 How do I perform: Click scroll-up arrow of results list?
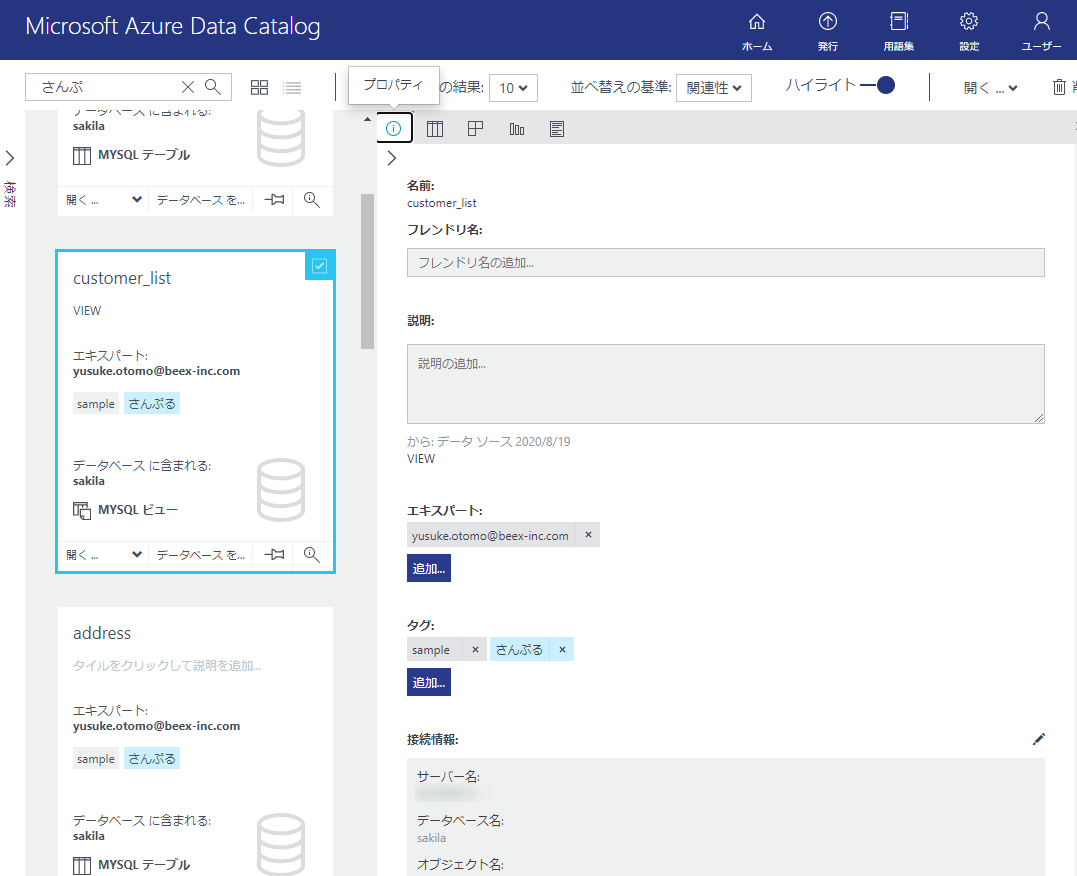[367, 120]
